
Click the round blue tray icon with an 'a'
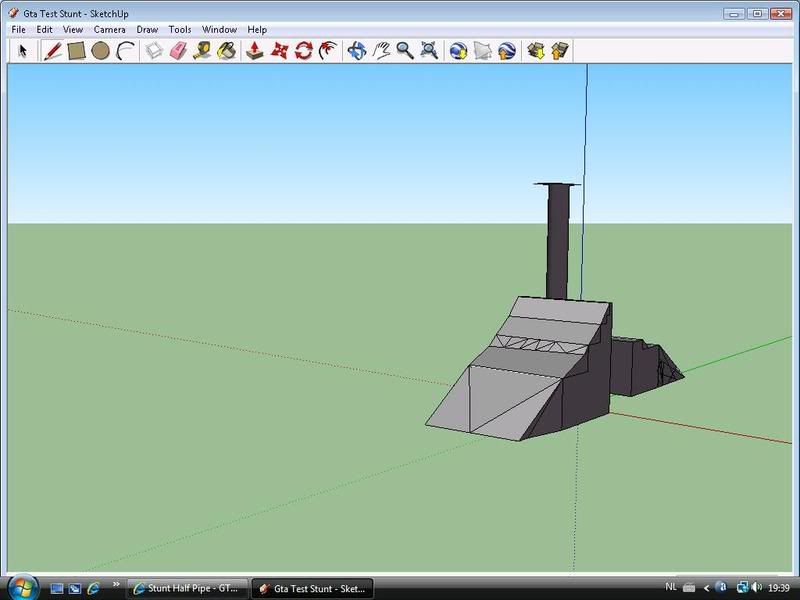721,587
